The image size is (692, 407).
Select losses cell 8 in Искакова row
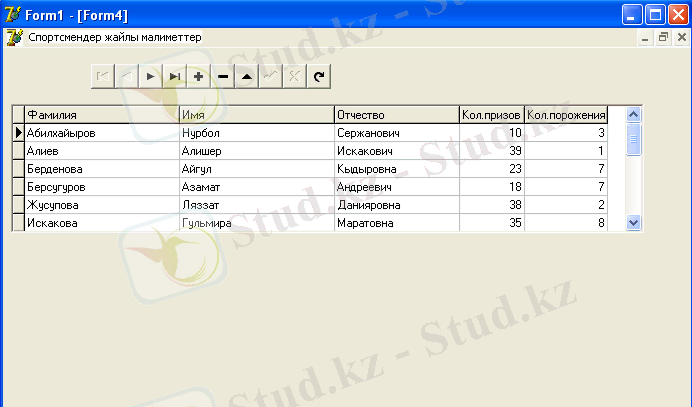coord(566,223)
